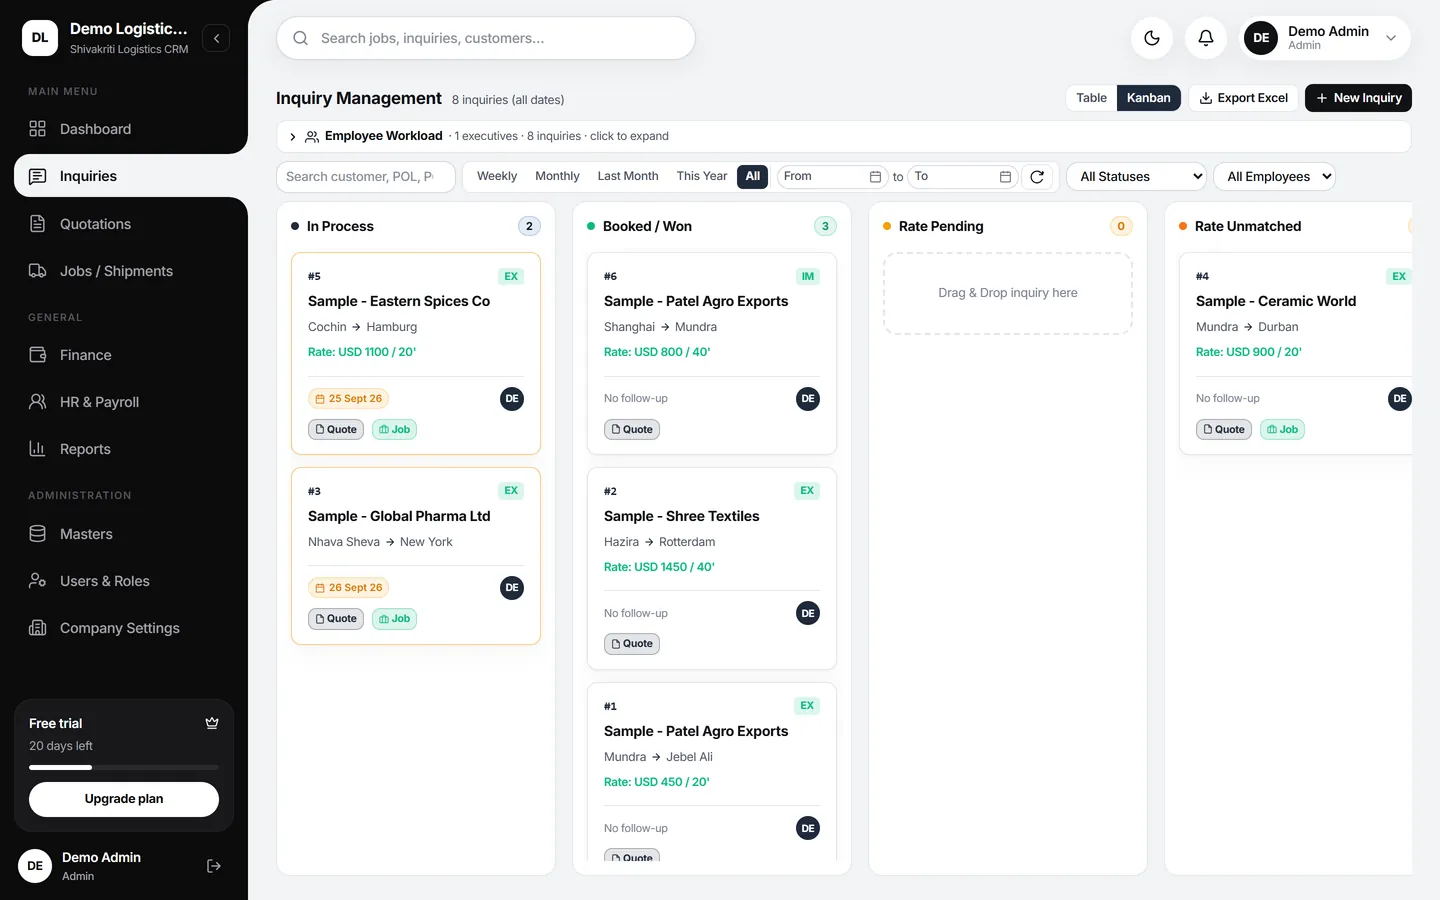Click the Search customer, POL filter field
The height and width of the screenshot is (900, 1440).
pyautogui.click(x=366, y=177)
